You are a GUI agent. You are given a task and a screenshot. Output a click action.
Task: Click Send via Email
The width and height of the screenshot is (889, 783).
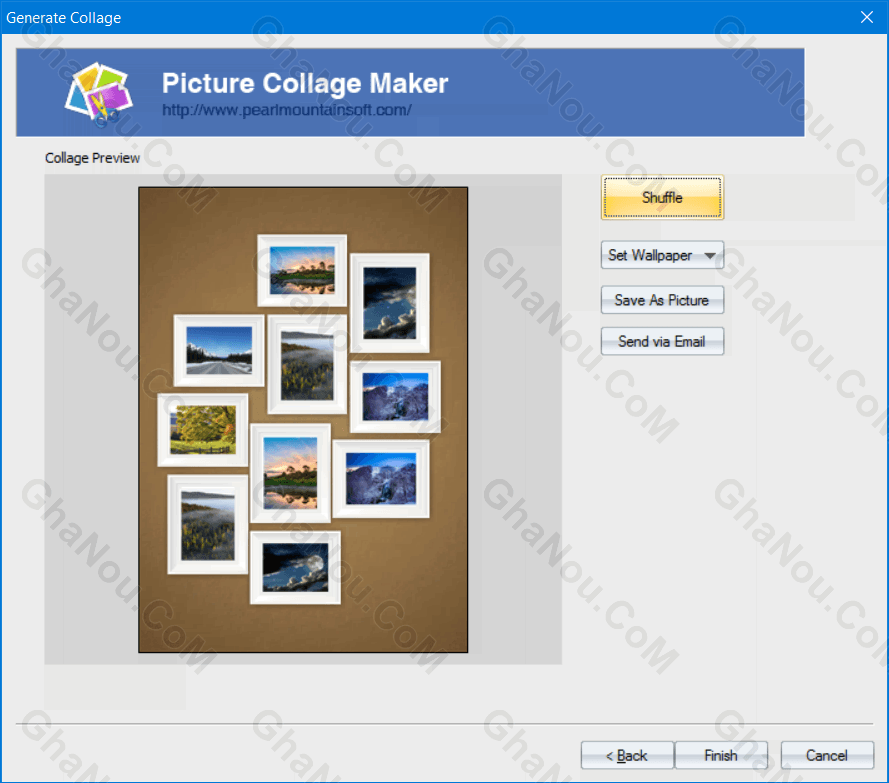click(x=662, y=341)
